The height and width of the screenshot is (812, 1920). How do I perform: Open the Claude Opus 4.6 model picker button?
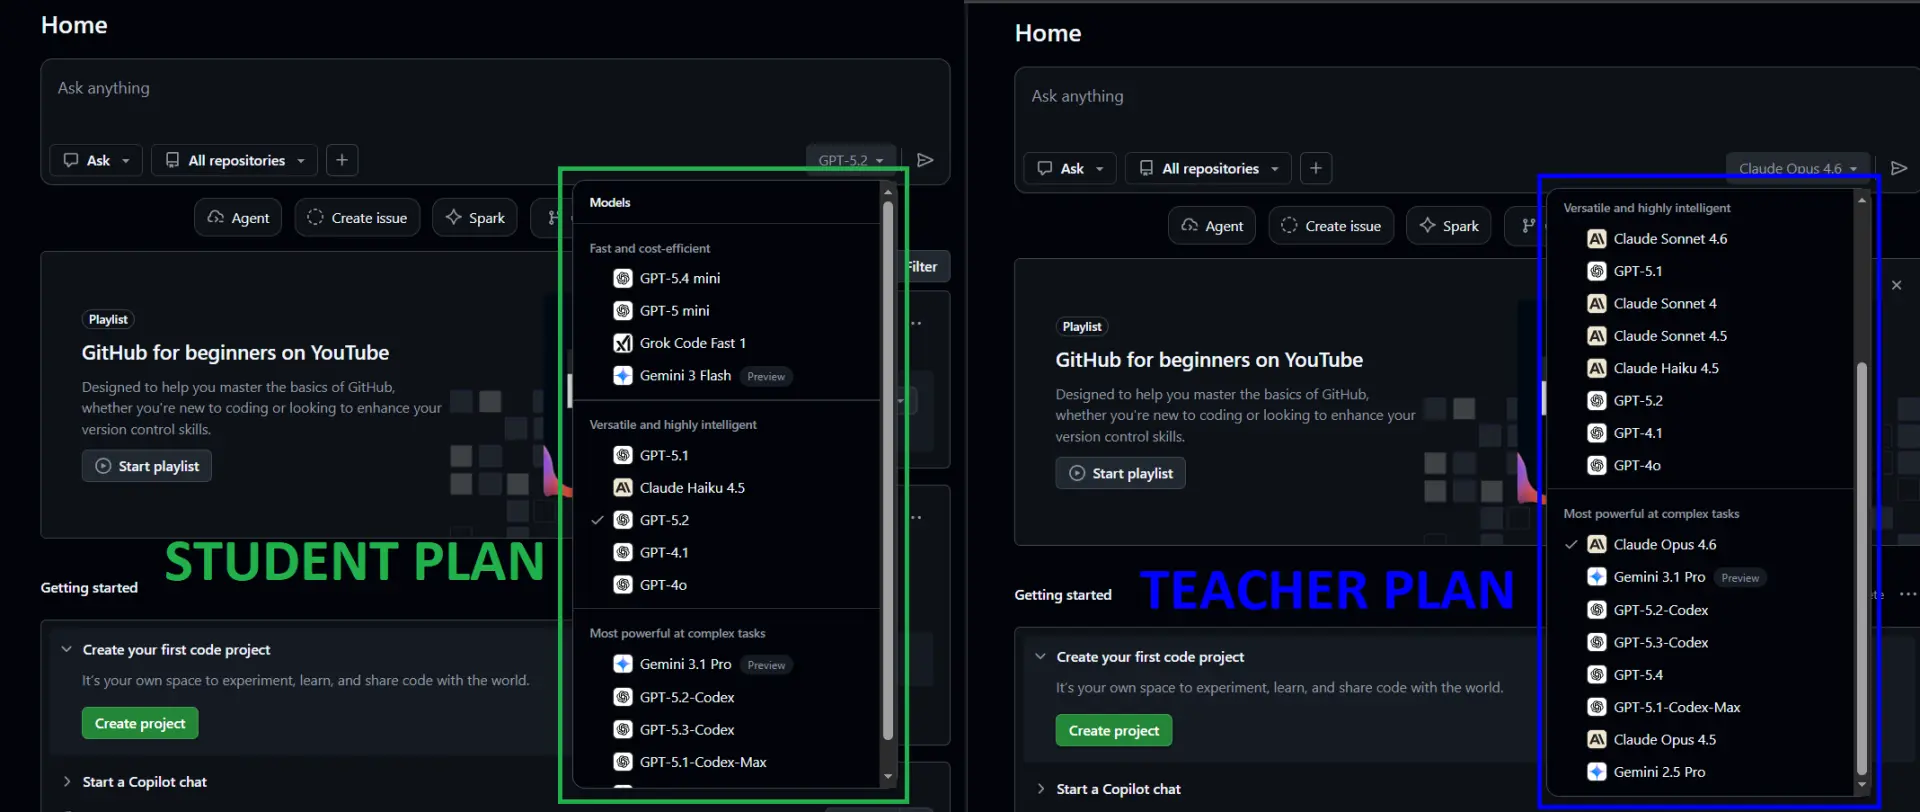click(x=1798, y=168)
